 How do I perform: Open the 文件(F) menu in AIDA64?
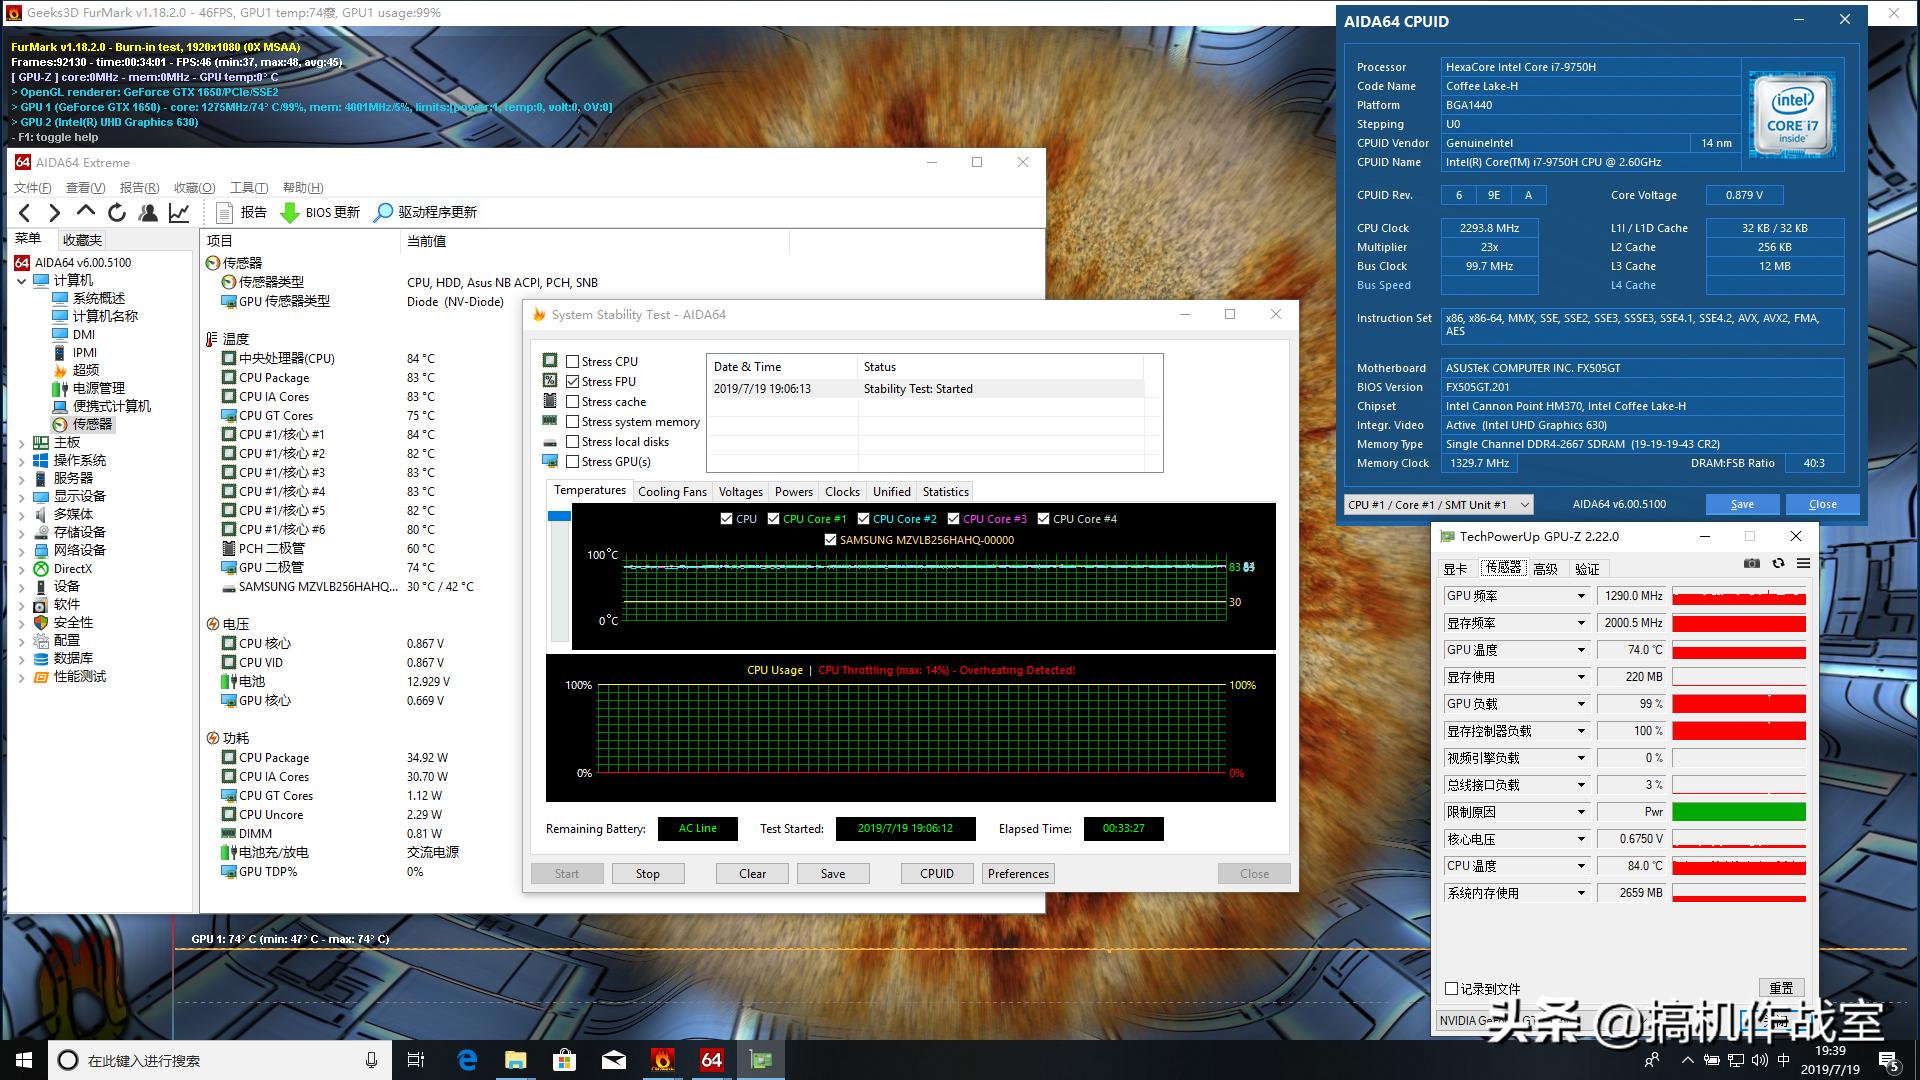pyautogui.click(x=32, y=188)
